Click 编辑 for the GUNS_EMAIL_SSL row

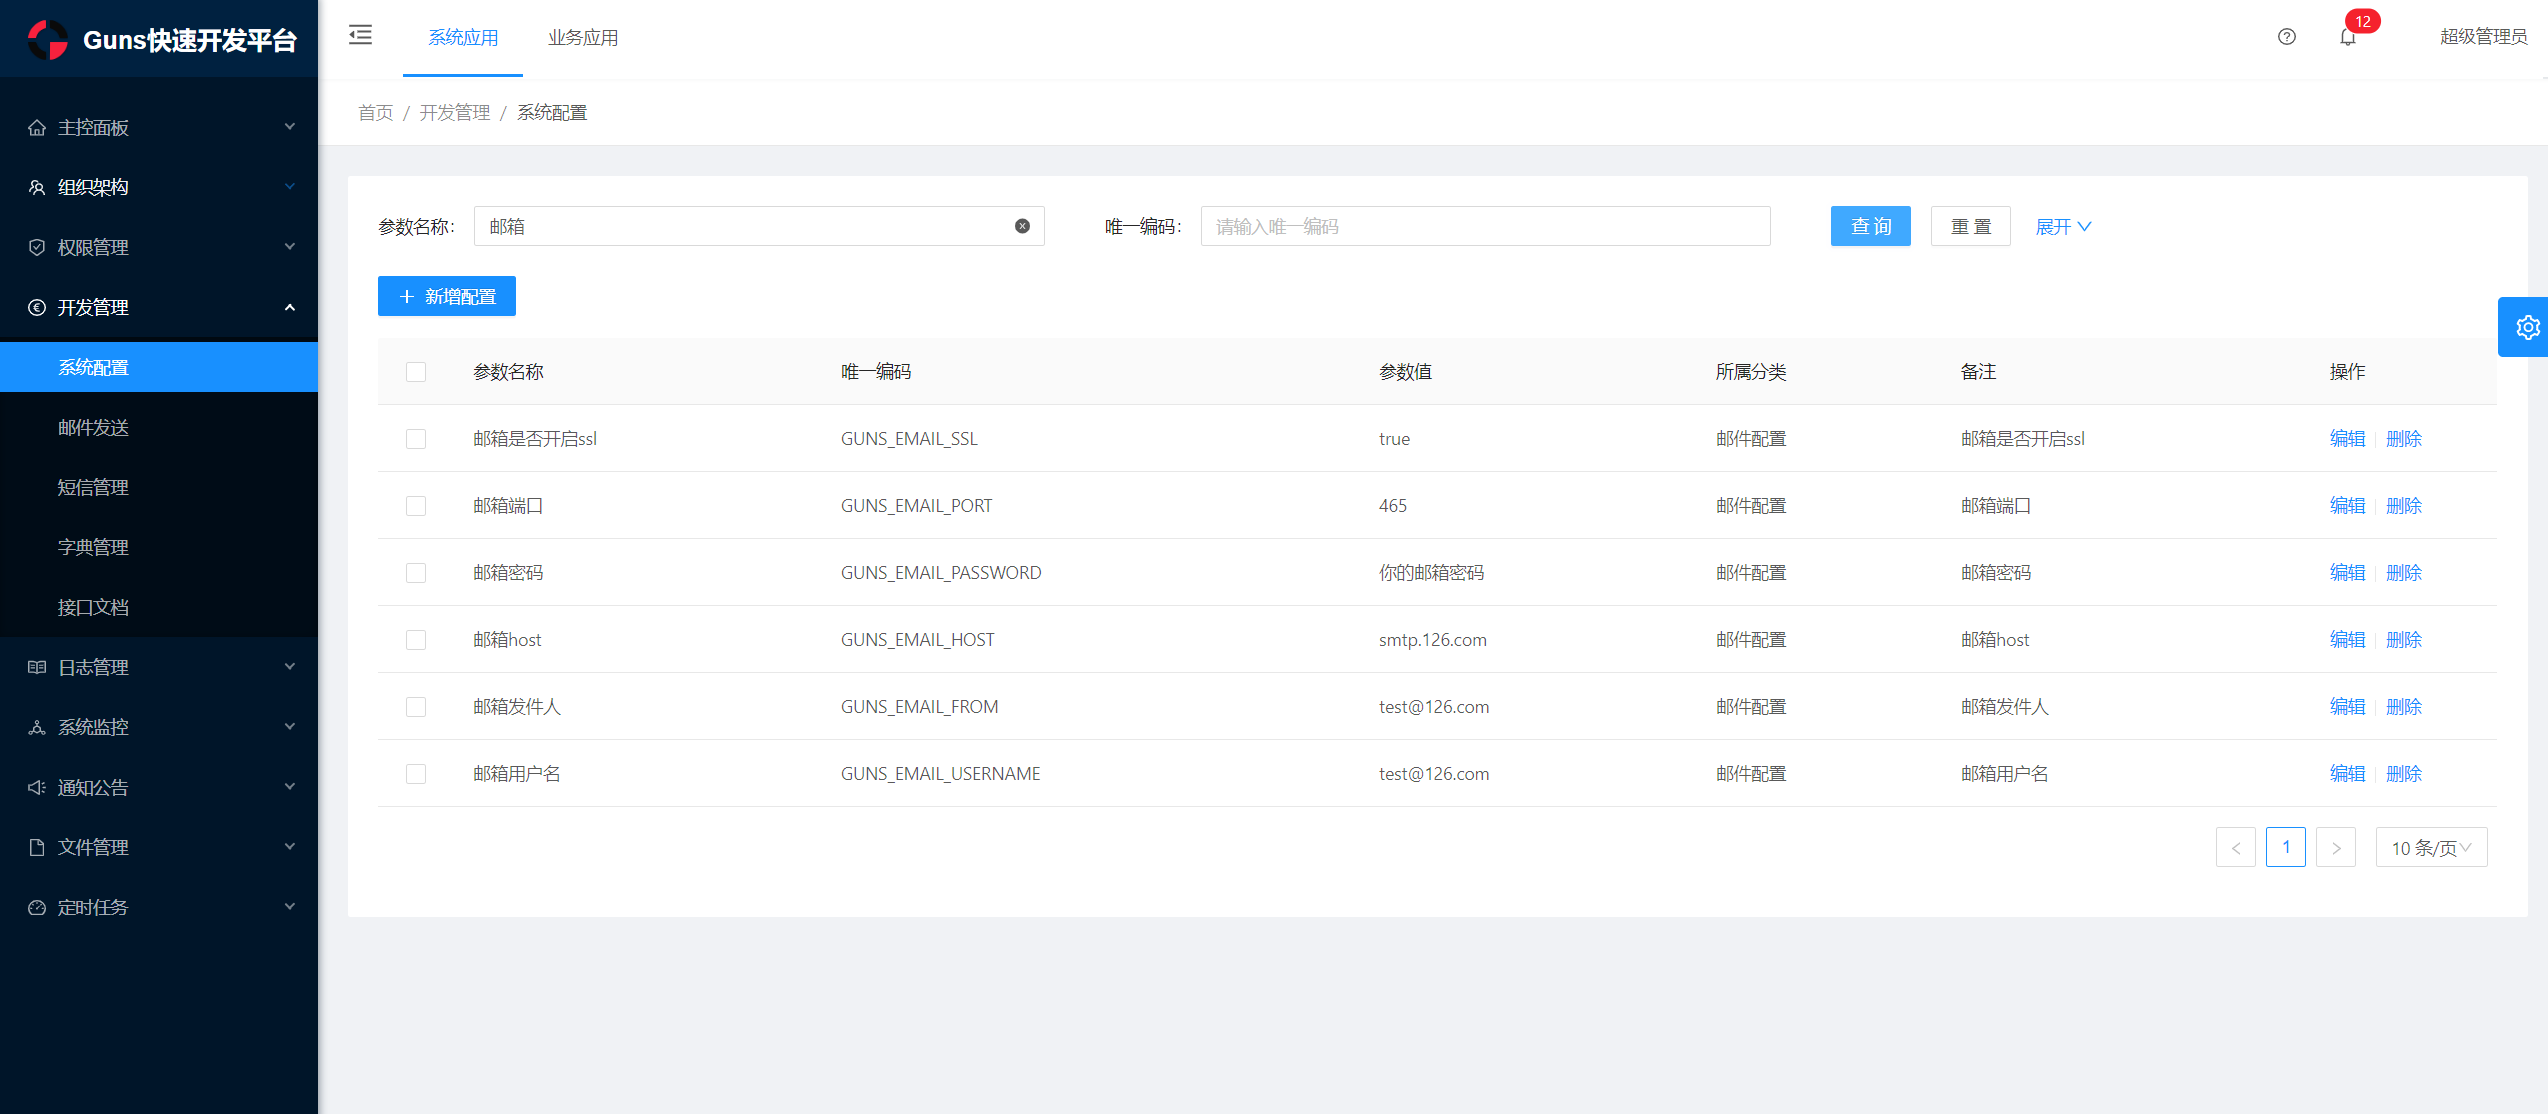(2346, 439)
